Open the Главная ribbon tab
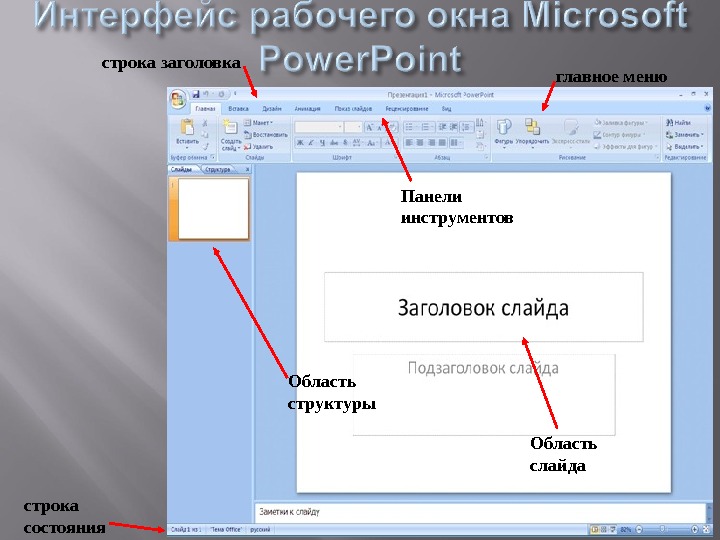 tap(205, 109)
